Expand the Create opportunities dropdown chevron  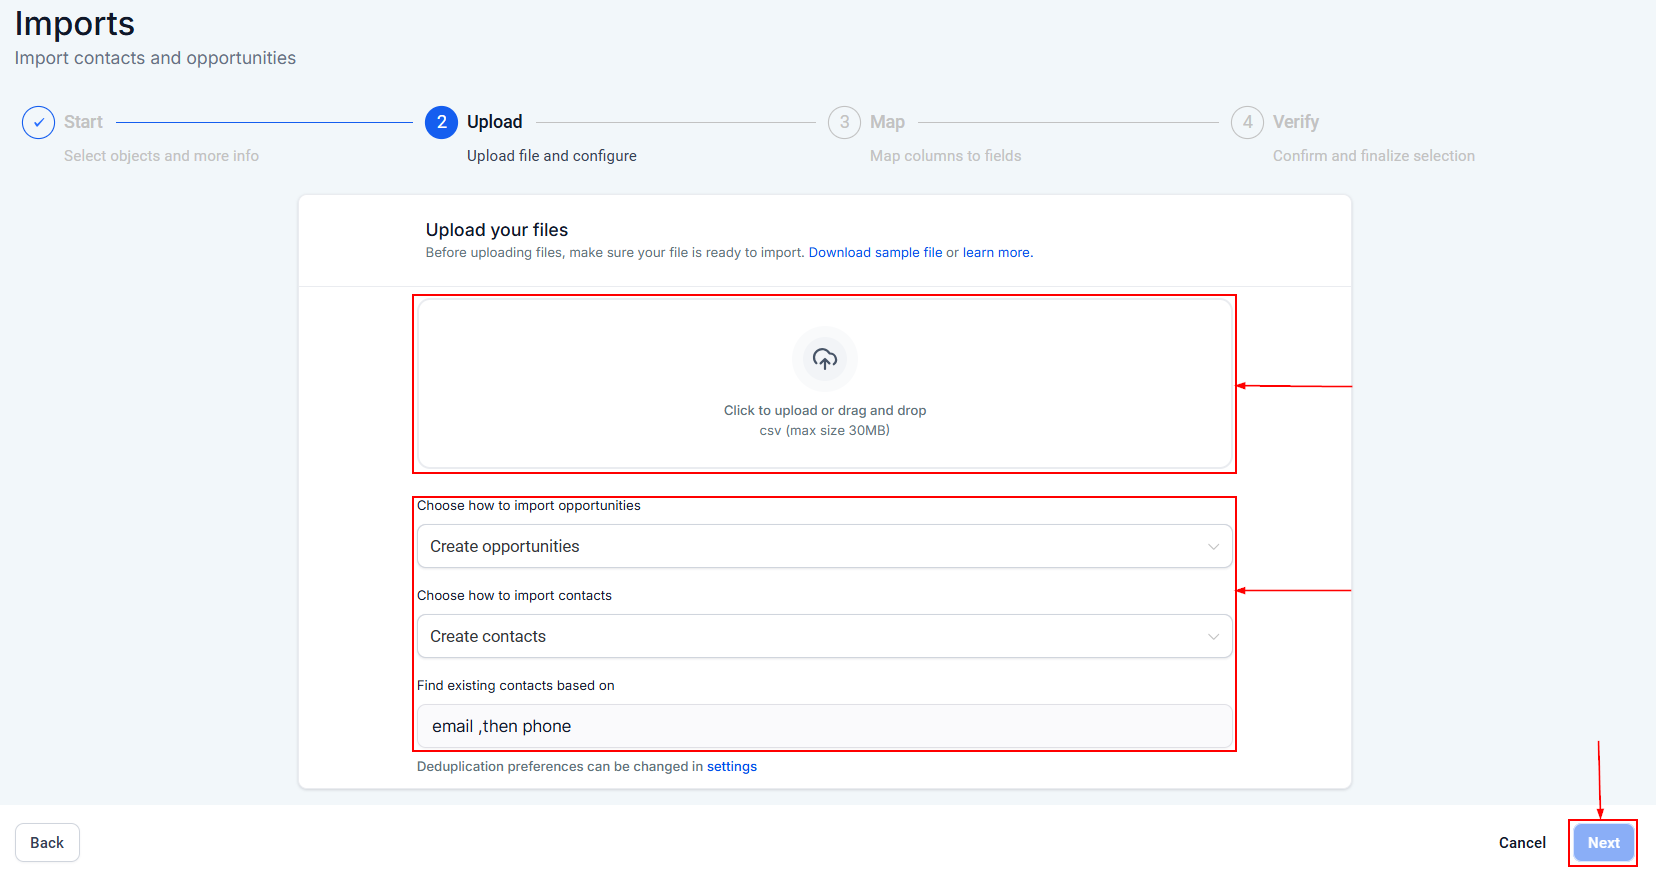point(1213,547)
